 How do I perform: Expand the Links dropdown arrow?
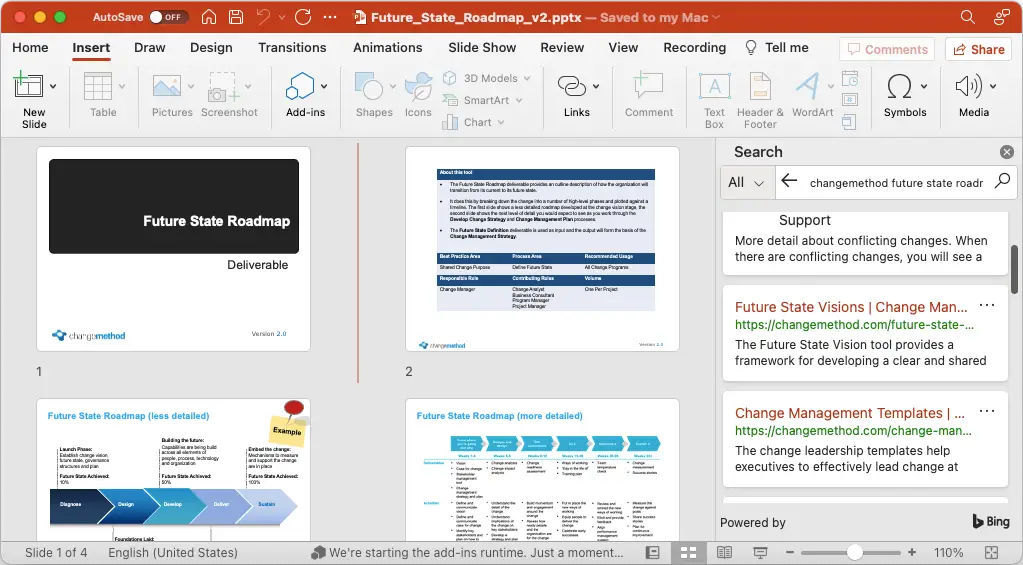(x=596, y=86)
